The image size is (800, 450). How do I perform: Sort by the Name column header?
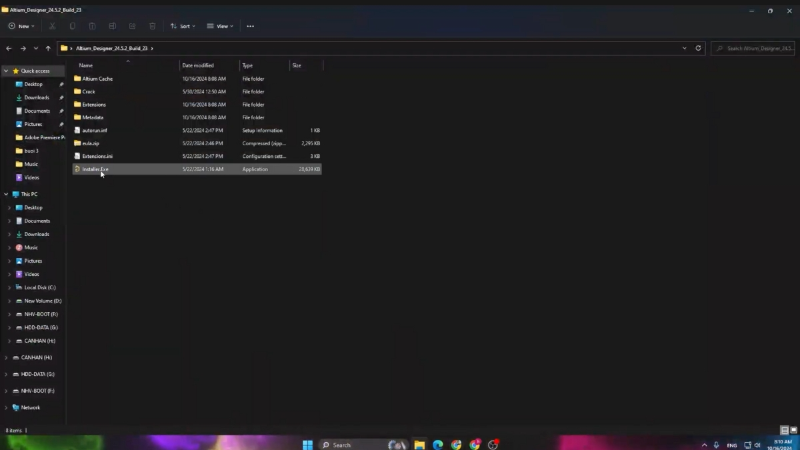[126, 65]
